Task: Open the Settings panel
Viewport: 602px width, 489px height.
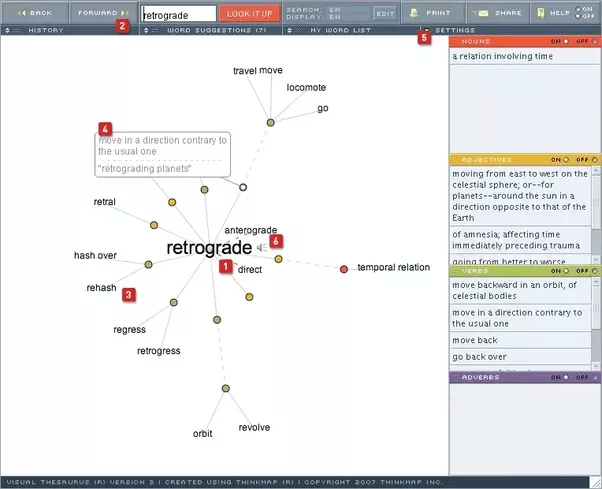Action: (x=455, y=30)
